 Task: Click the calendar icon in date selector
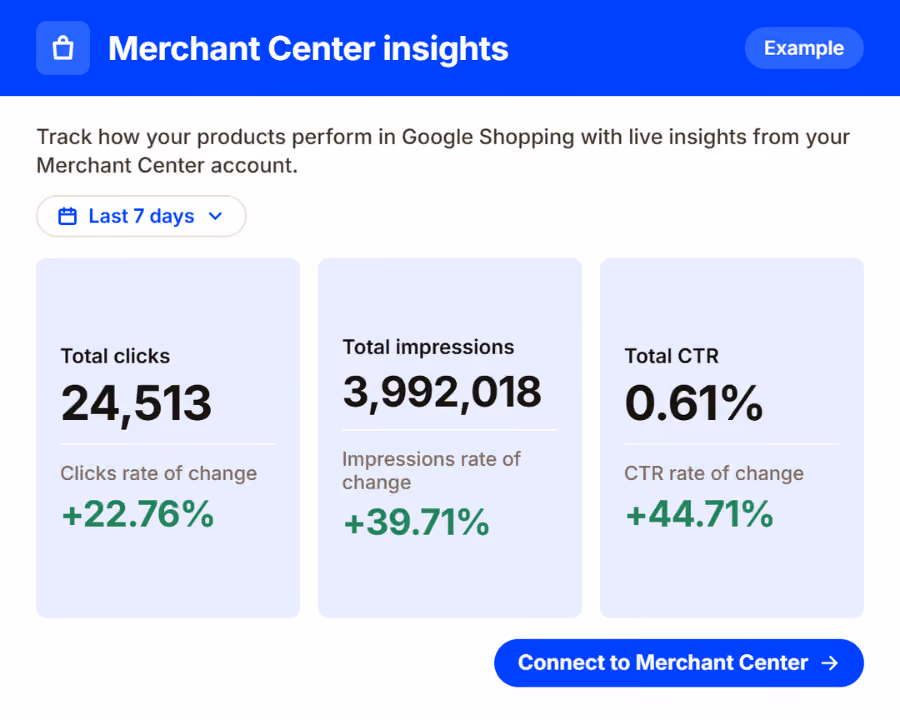(68, 216)
